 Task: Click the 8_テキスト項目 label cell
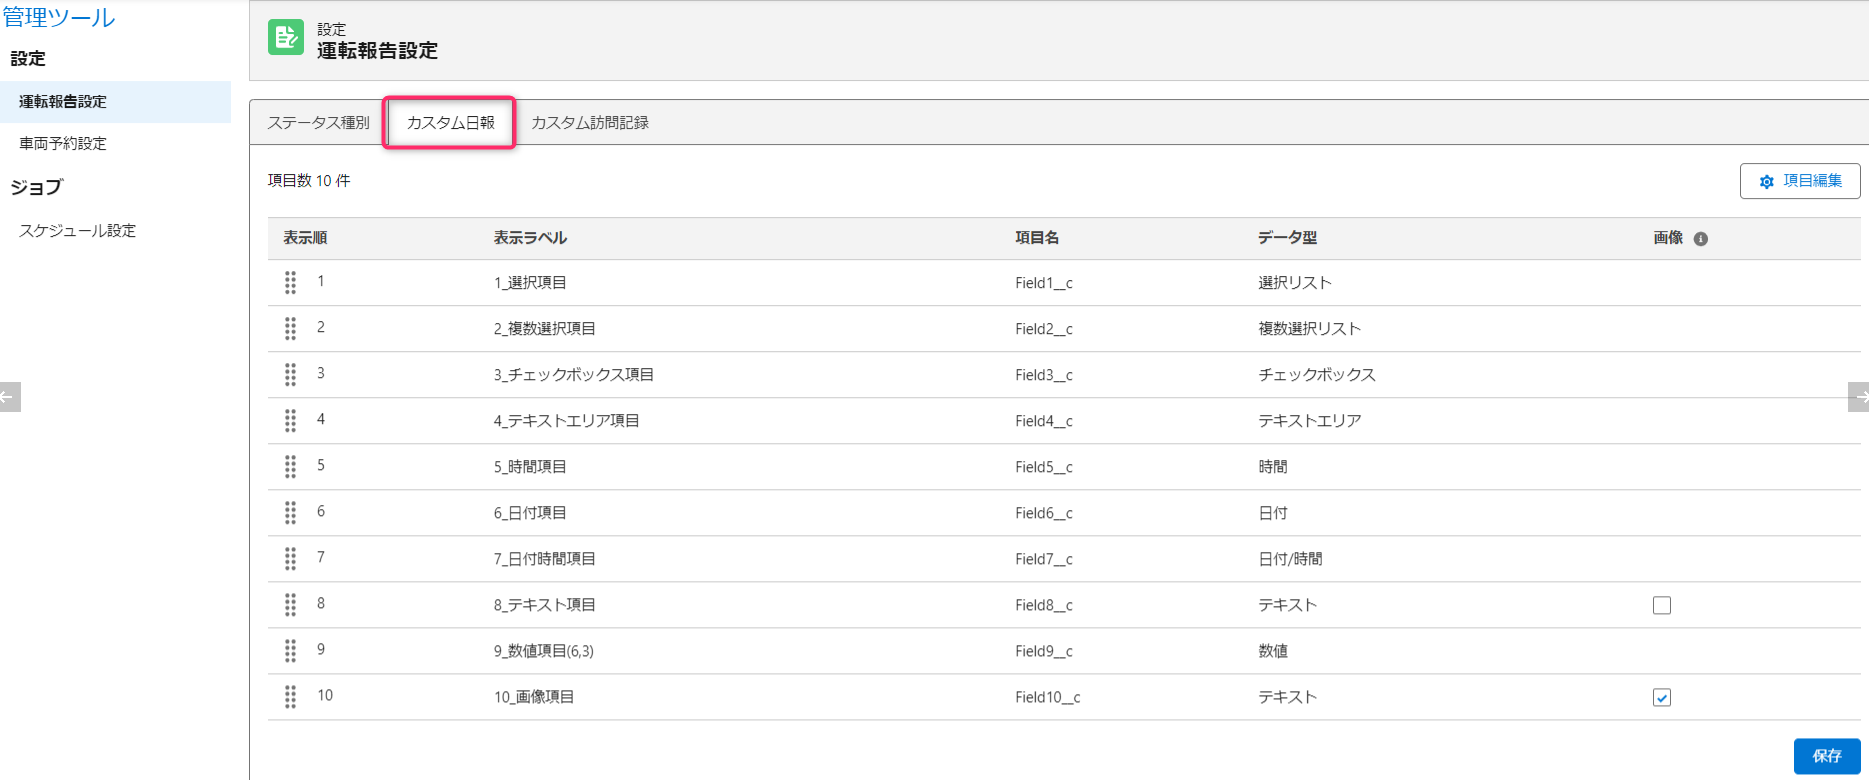544,605
